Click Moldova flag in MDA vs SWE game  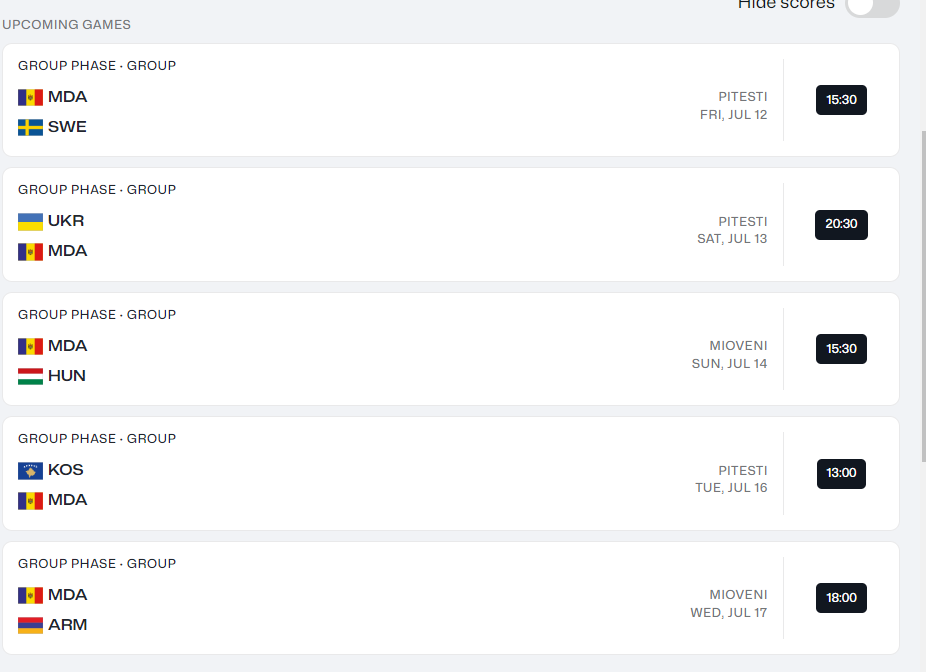pyautogui.click(x=30, y=97)
